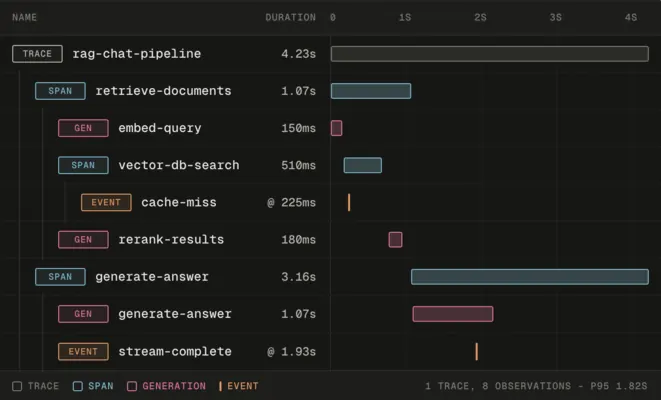Screen dimensions: 661x400
Task: Click the 4S timeline axis label
Action: [631, 18]
